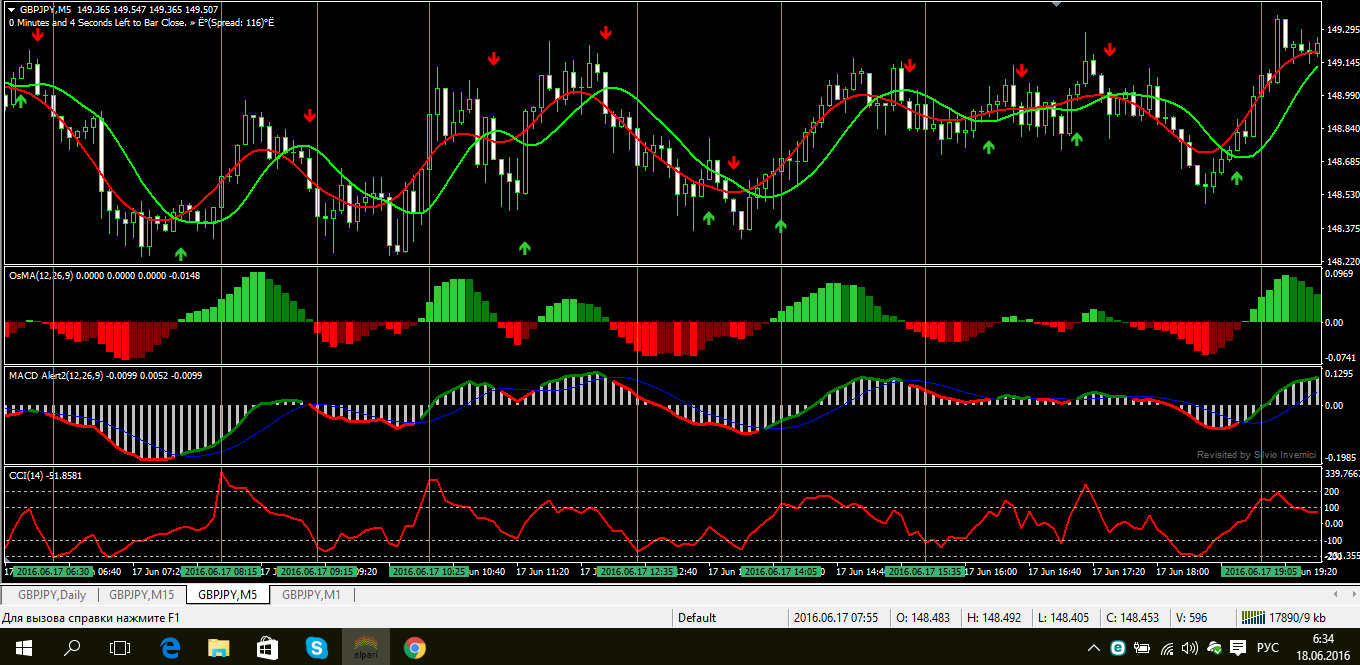
Task: Open File Explorer from the taskbar
Action: pos(219,648)
